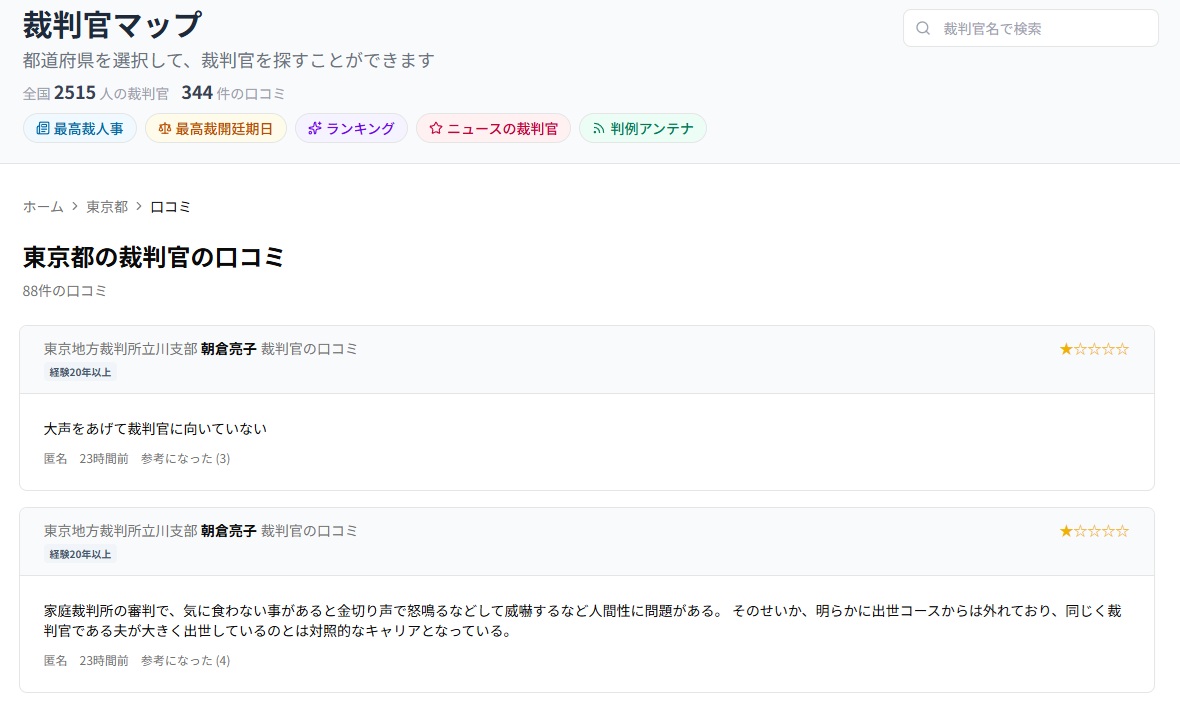Go to ホーム via breadcrumb
This screenshot has height=711, width=1180.
pyautogui.click(x=43, y=207)
